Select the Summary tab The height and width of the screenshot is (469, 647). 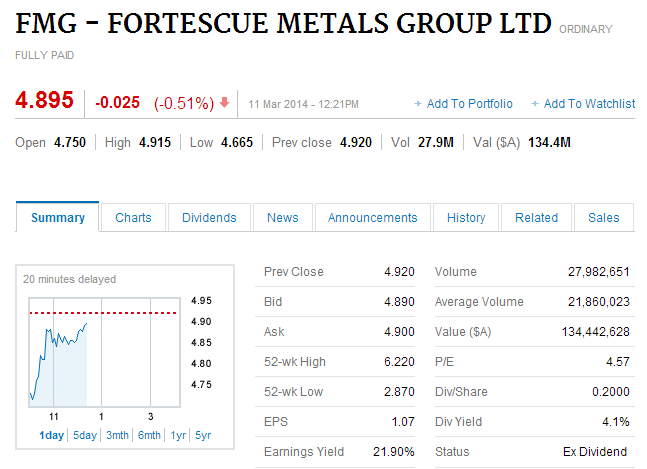click(58, 218)
